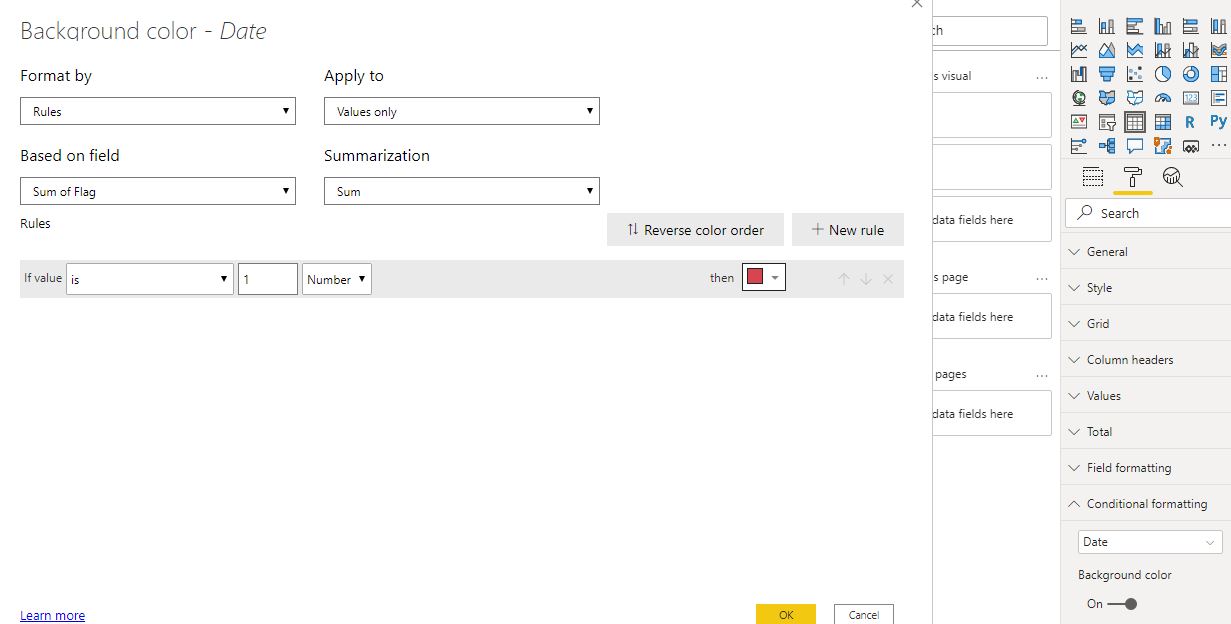1231x624 pixels.
Task: Open the Apply to Values only dropdown
Action: [x=462, y=111]
